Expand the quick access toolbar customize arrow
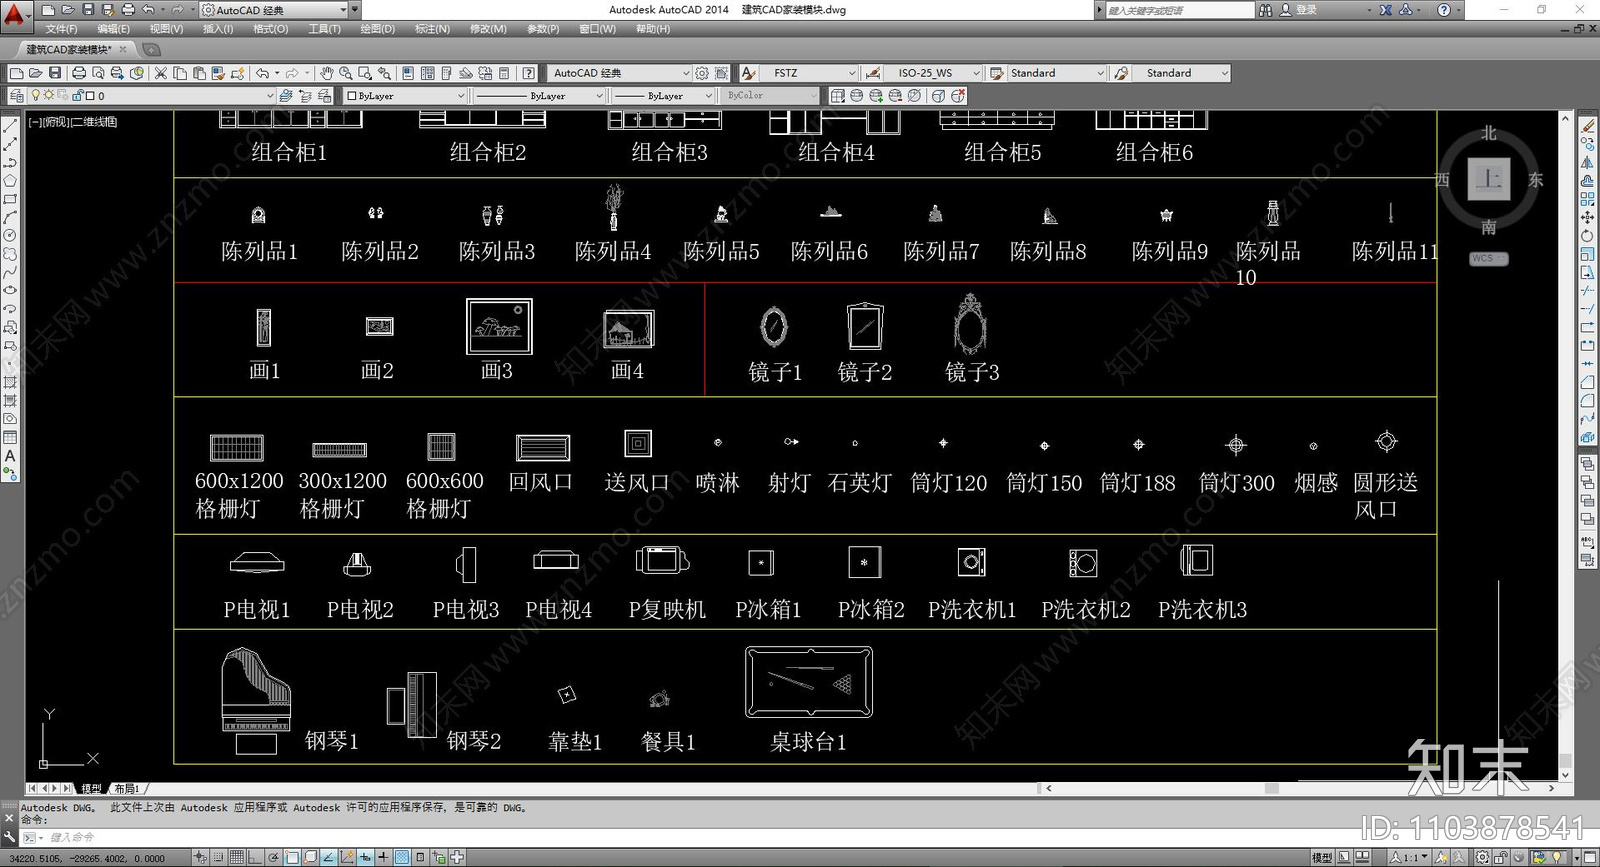This screenshot has width=1600, height=867. click(355, 10)
